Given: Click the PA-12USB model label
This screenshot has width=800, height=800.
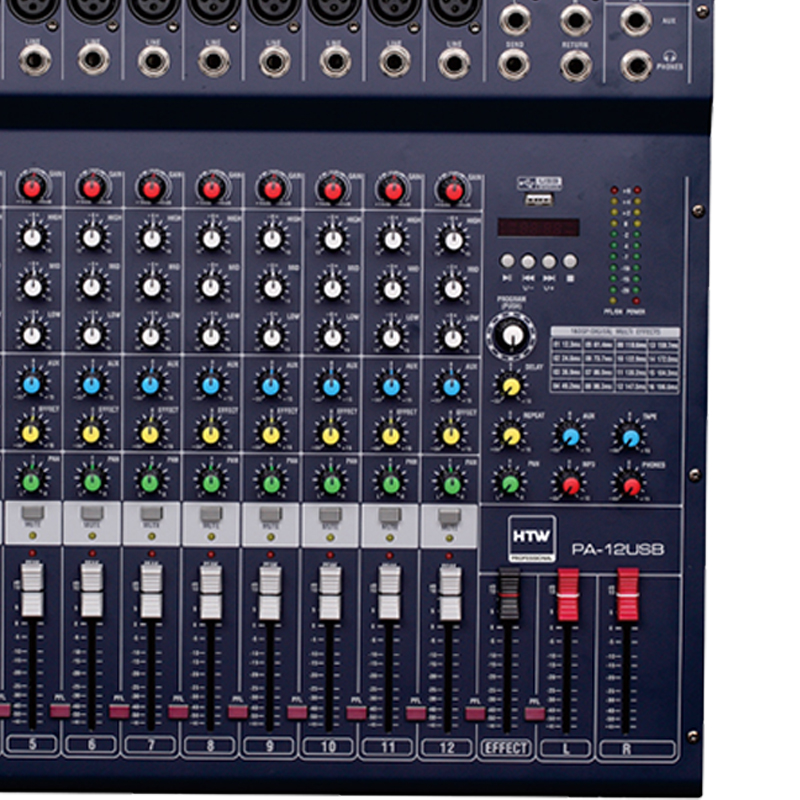Looking at the screenshot, I should (x=617, y=549).
